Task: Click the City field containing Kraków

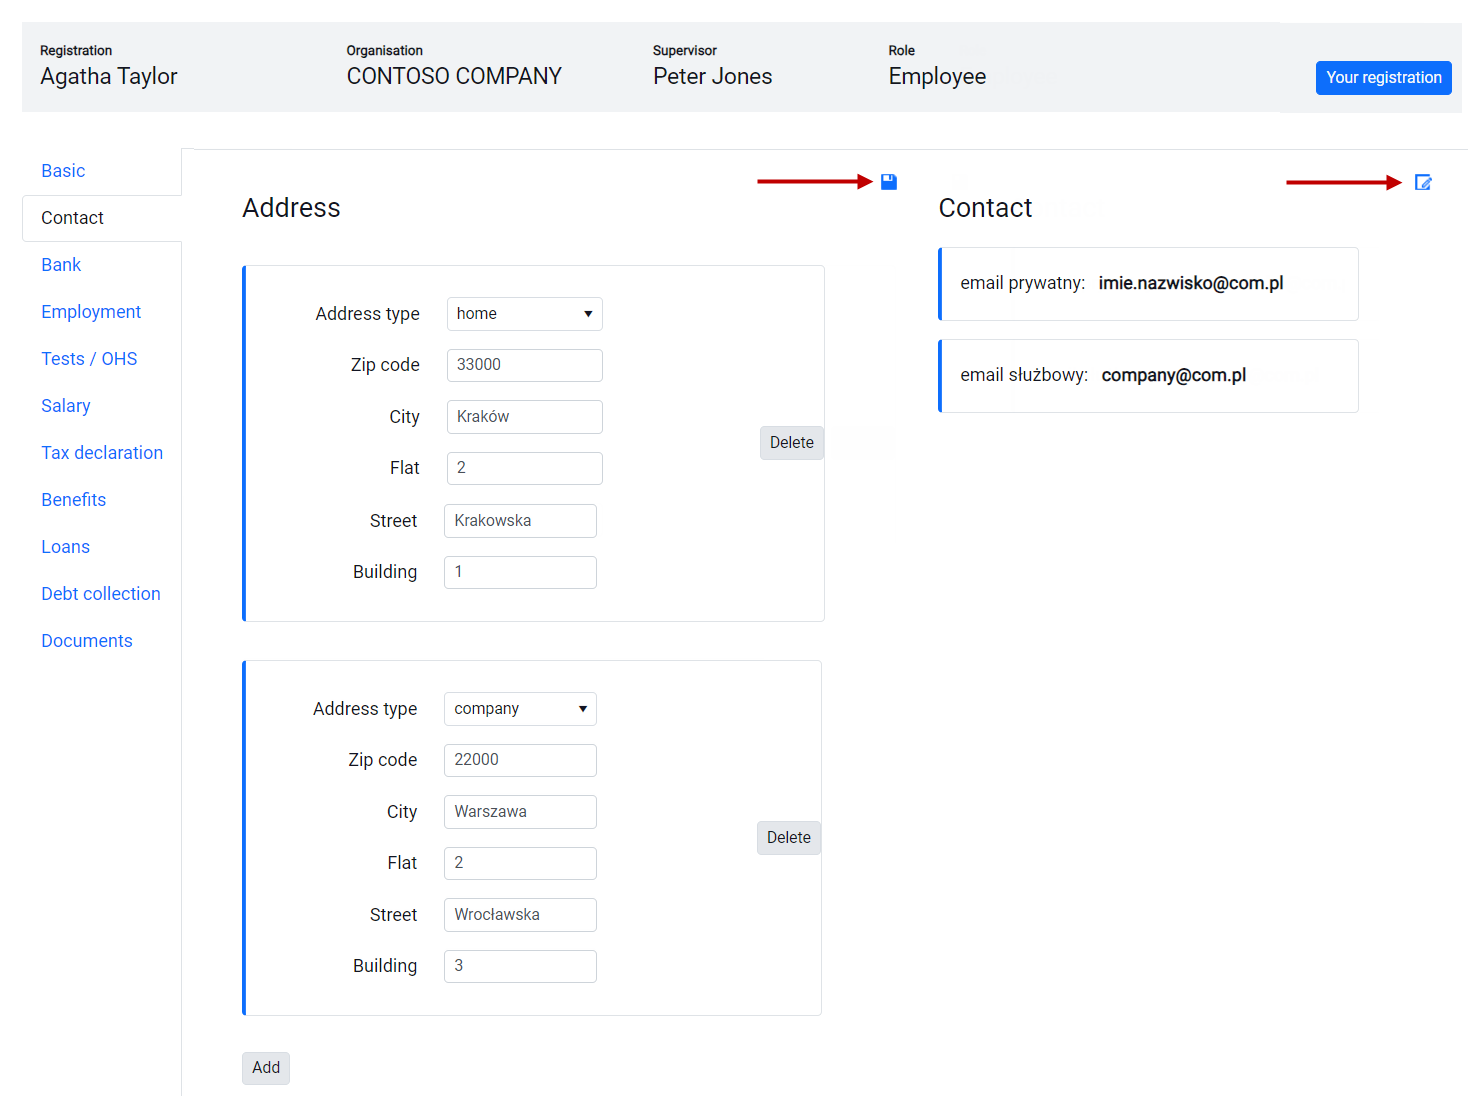Action: click(x=525, y=417)
